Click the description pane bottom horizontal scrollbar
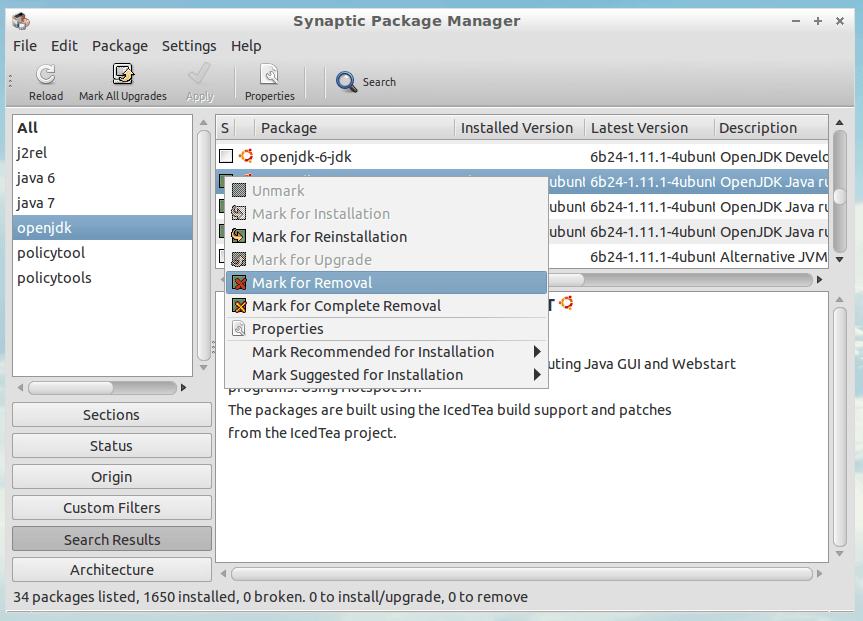This screenshot has width=863, height=621. pyautogui.click(x=522, y=574)
